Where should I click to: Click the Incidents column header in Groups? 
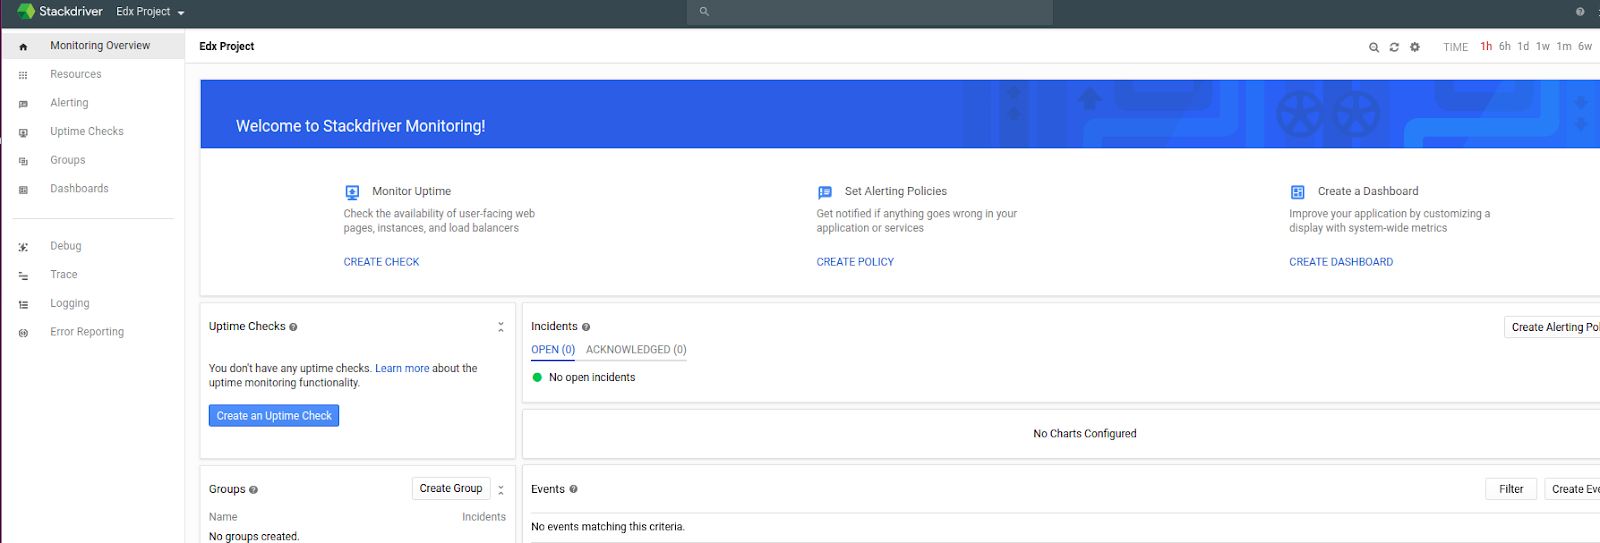[x=484, y=517]
